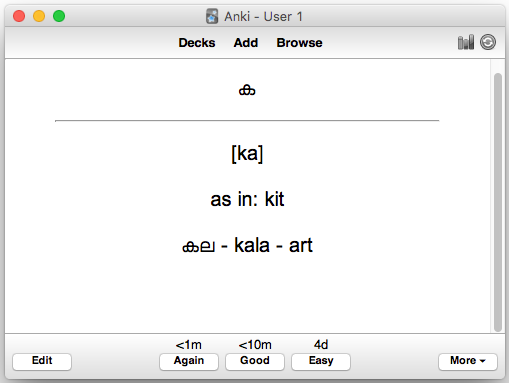Click the 'kala - art' example line
The width and height of the screenshot is (509, 383).
pyautogui.click(x=247, y=245)
